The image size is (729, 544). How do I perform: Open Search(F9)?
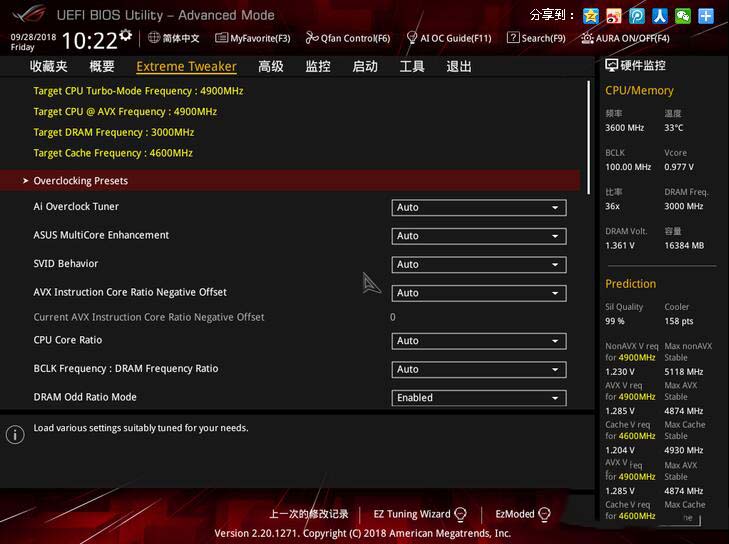(x=536, y=38)
